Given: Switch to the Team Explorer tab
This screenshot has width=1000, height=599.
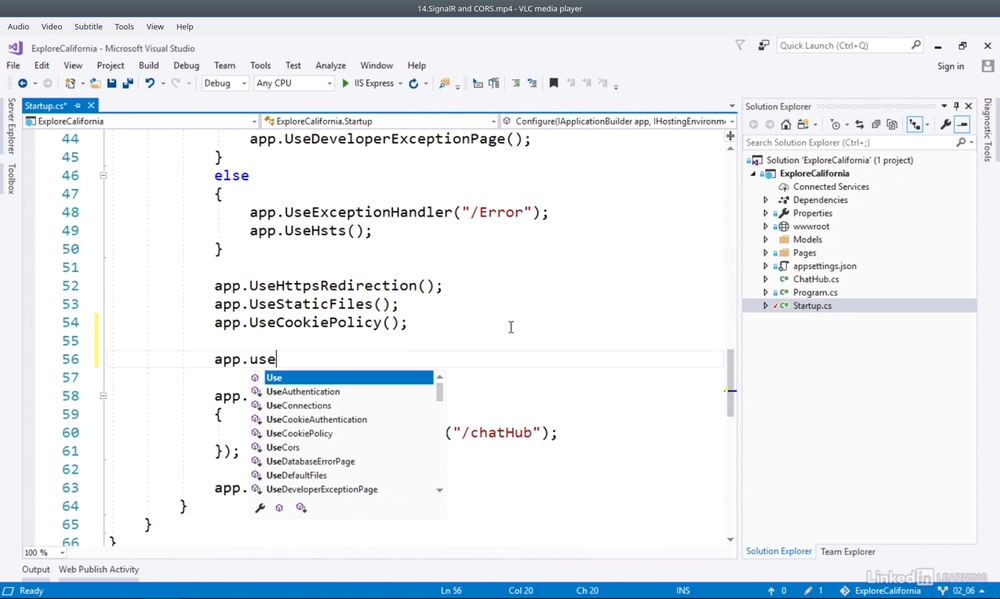Looking at the screenshot, I should pos(848,552).
